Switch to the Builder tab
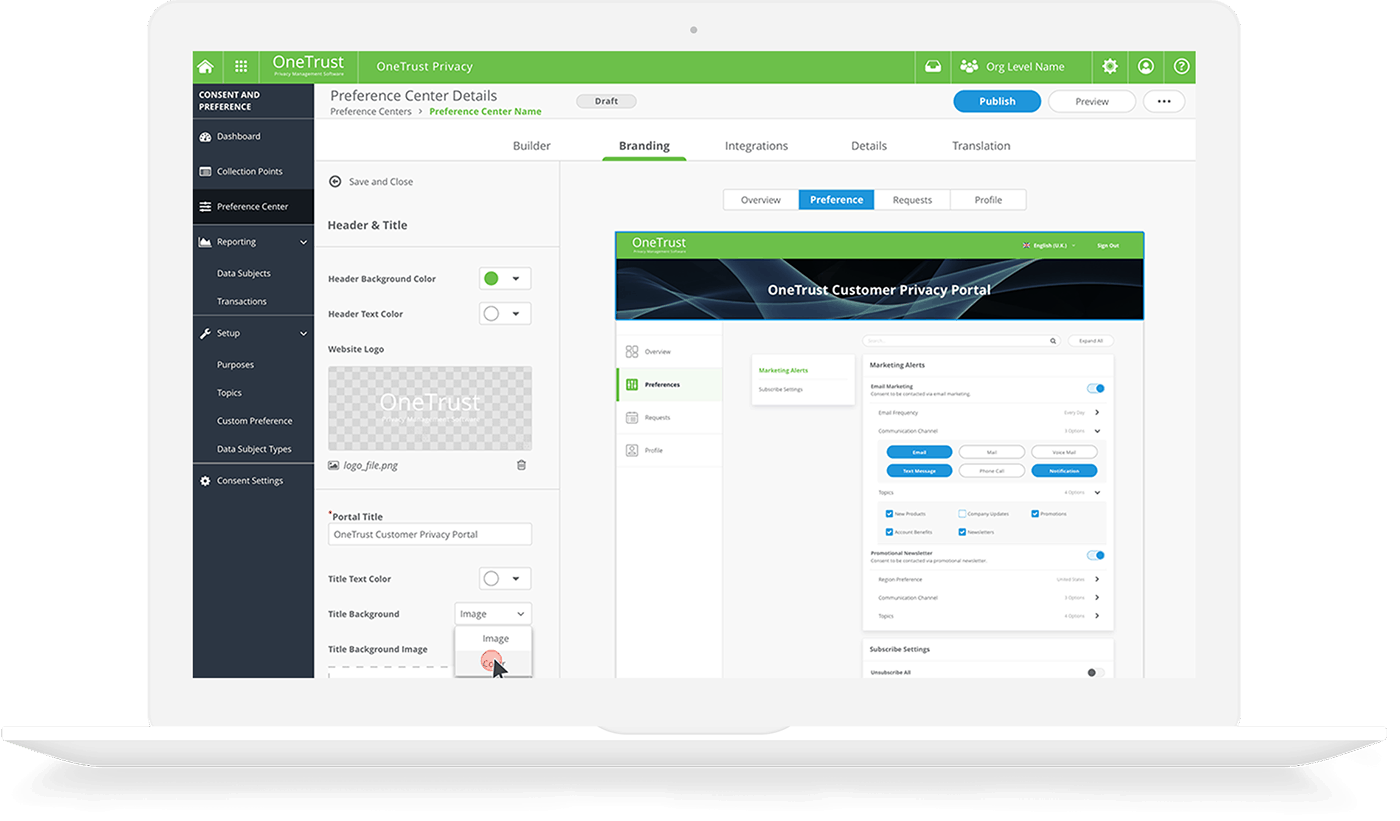The image size is (1400, 821). [532, 146]
